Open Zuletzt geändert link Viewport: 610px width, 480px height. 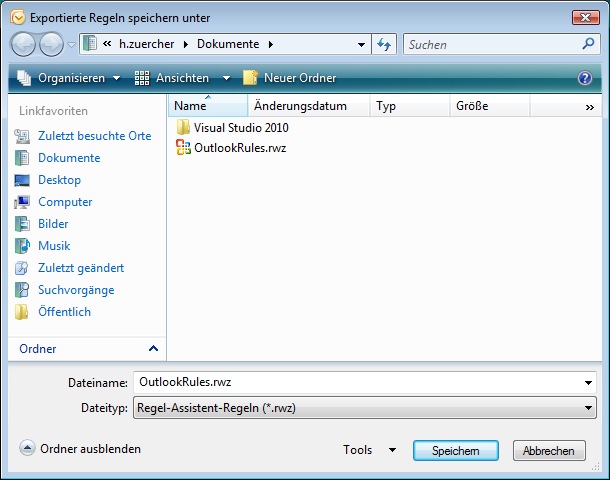coord(81,268)
